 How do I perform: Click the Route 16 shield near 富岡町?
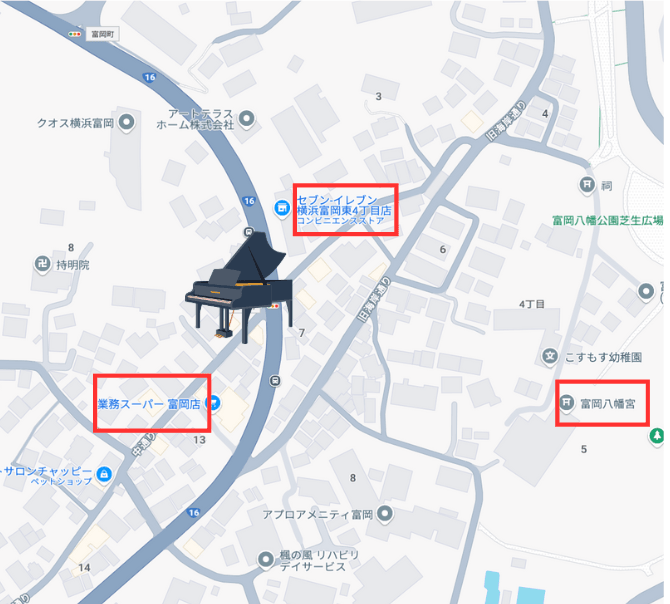pyautogui.click(x=149, y=77)
